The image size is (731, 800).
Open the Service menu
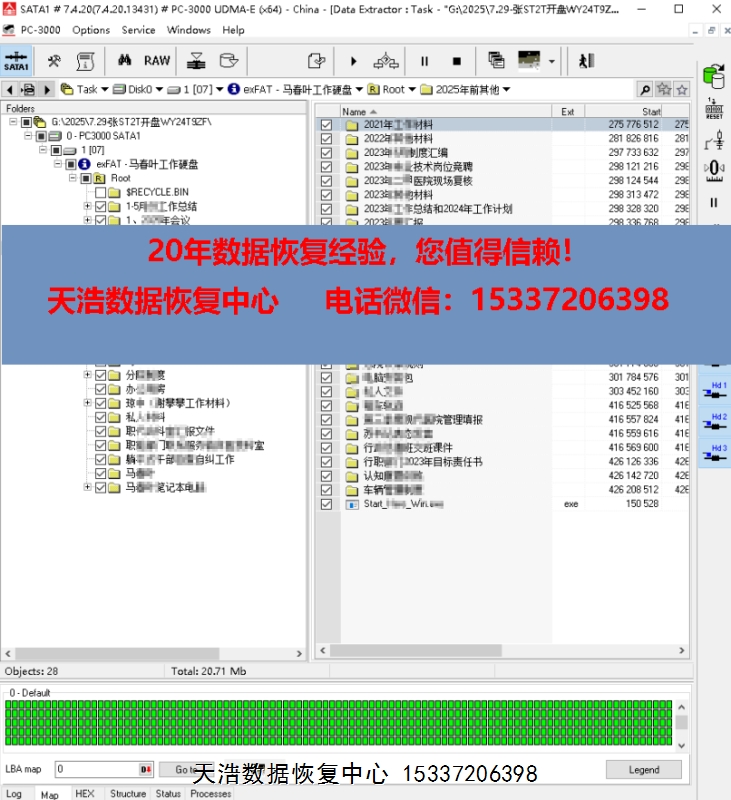pyautogui.click(x=139, y=30)
